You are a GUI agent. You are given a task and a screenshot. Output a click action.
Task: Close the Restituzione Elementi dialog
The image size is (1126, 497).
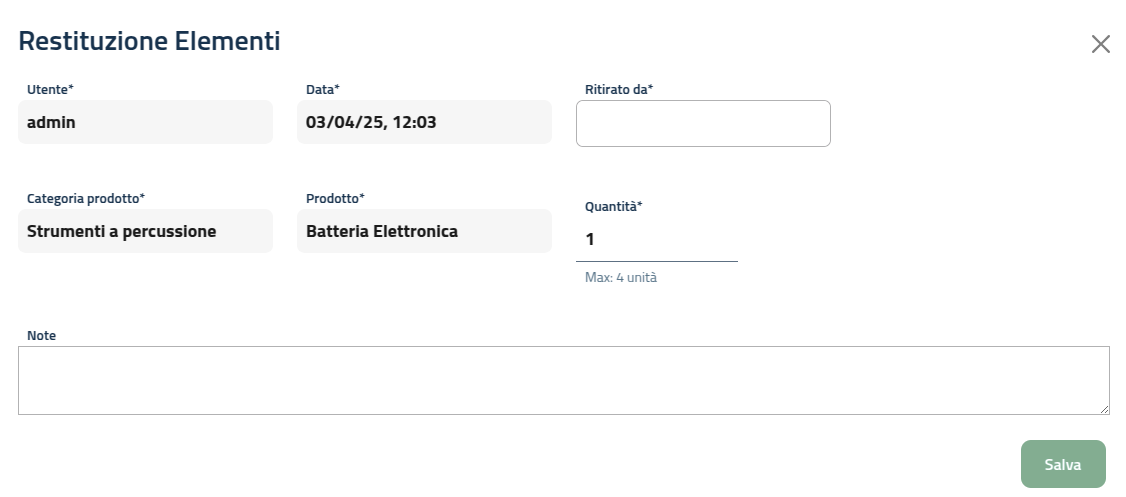[1100, 44]
